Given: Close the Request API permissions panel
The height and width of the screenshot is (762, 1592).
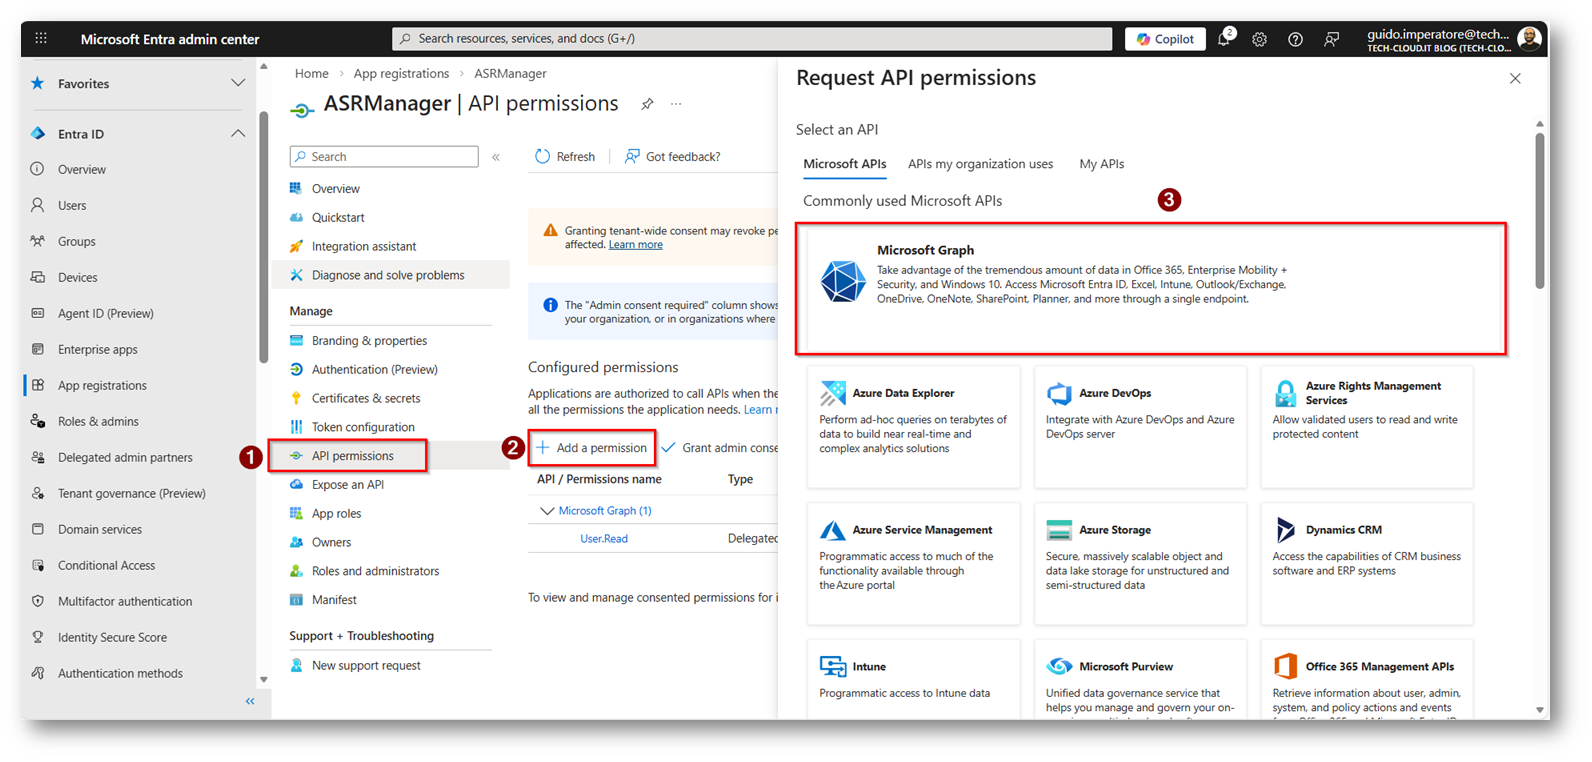Looking at the screenshot, I should (1515, 78).
